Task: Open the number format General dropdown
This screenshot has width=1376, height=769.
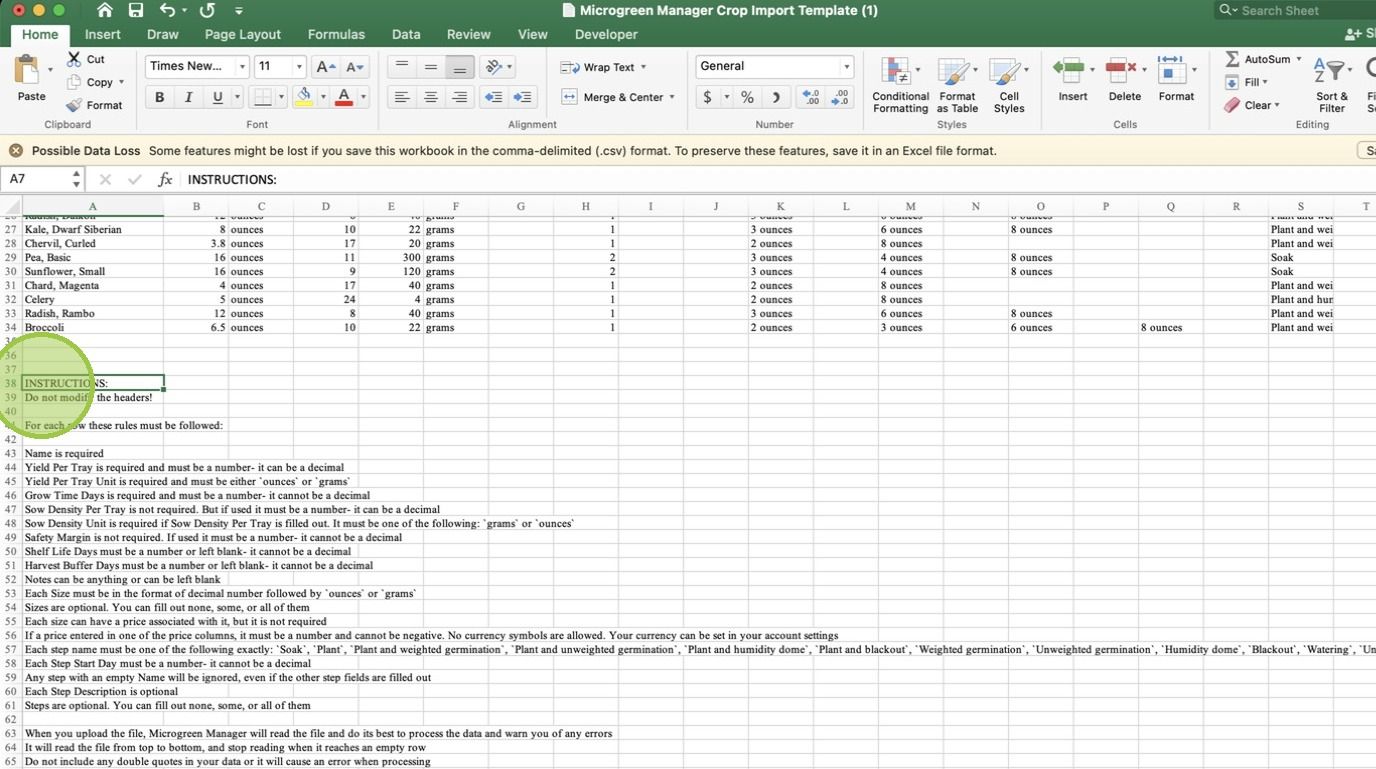Action: (x=846, y=66)
